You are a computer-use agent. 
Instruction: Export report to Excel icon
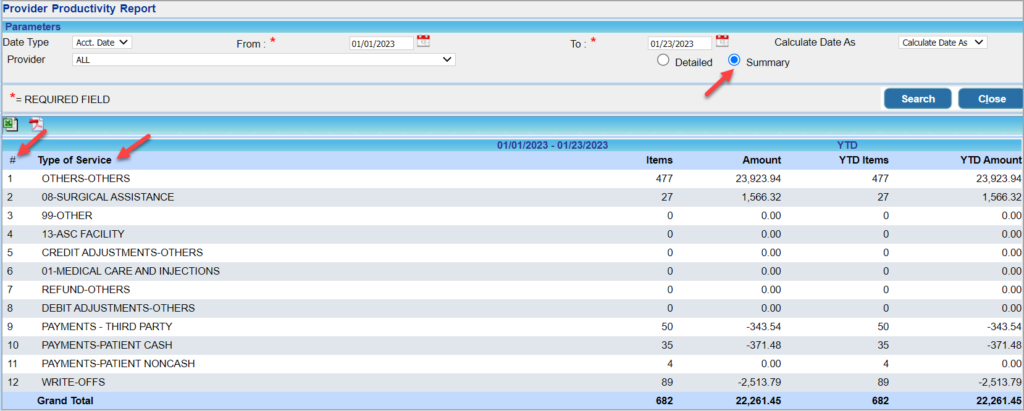click(x=10, y=124)
